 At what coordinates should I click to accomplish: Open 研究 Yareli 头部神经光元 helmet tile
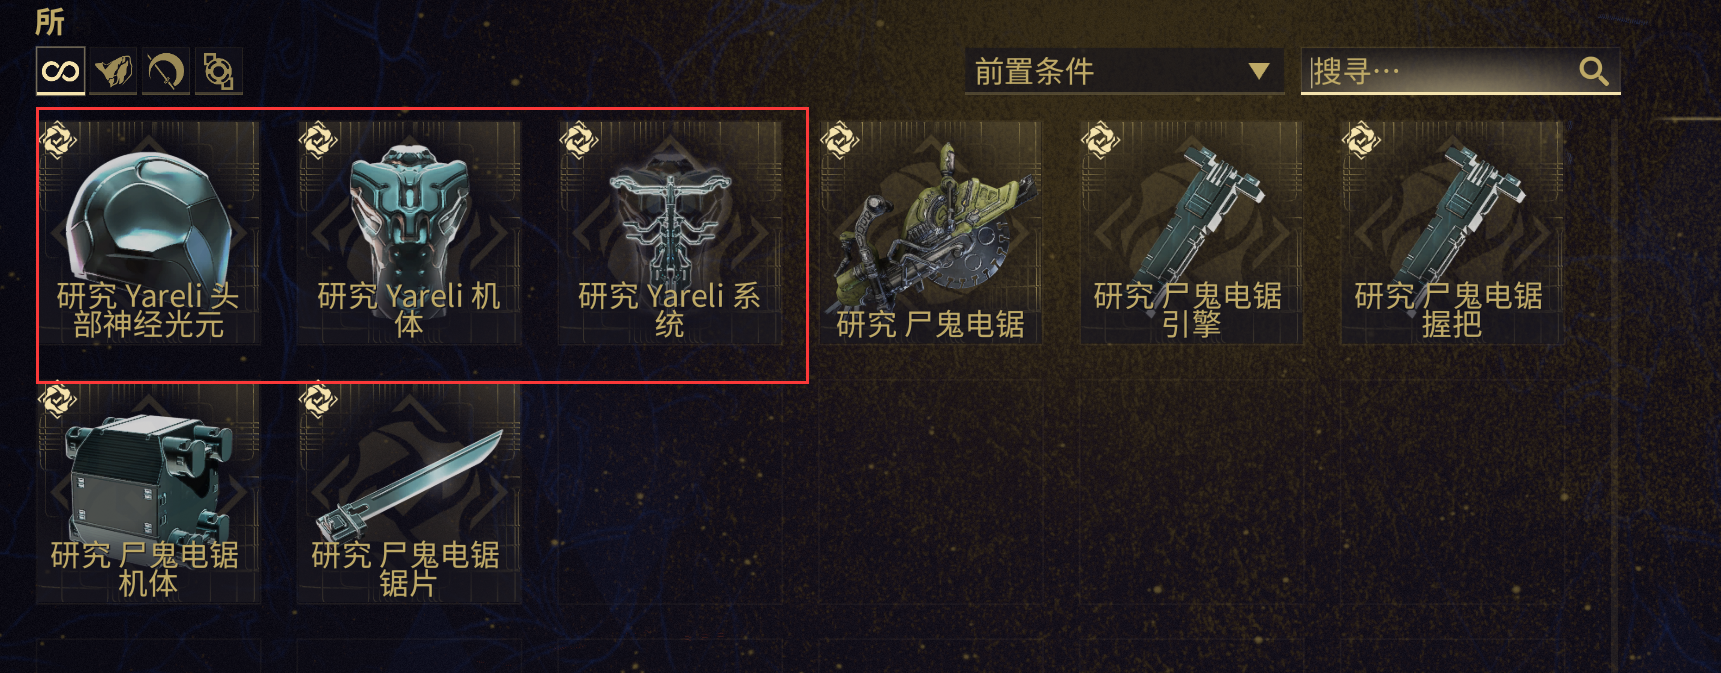tap(148, 233)
